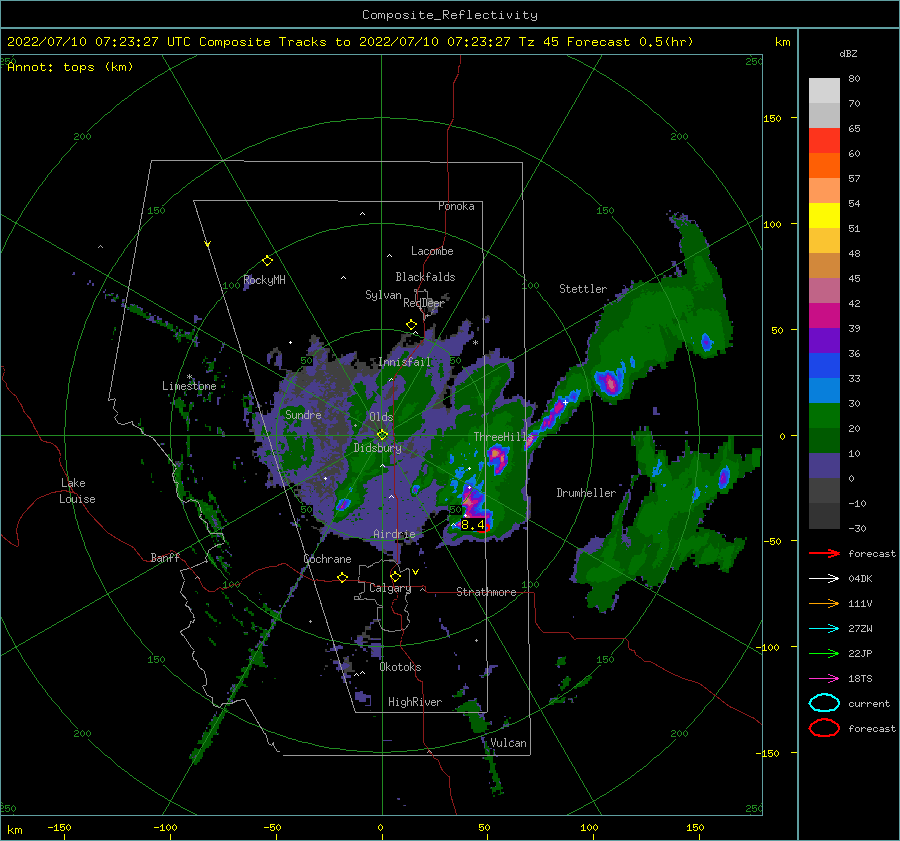Click the purple swatch between 39 and 36 dBZ
The image size is (900, 841).
click(824, 340)
